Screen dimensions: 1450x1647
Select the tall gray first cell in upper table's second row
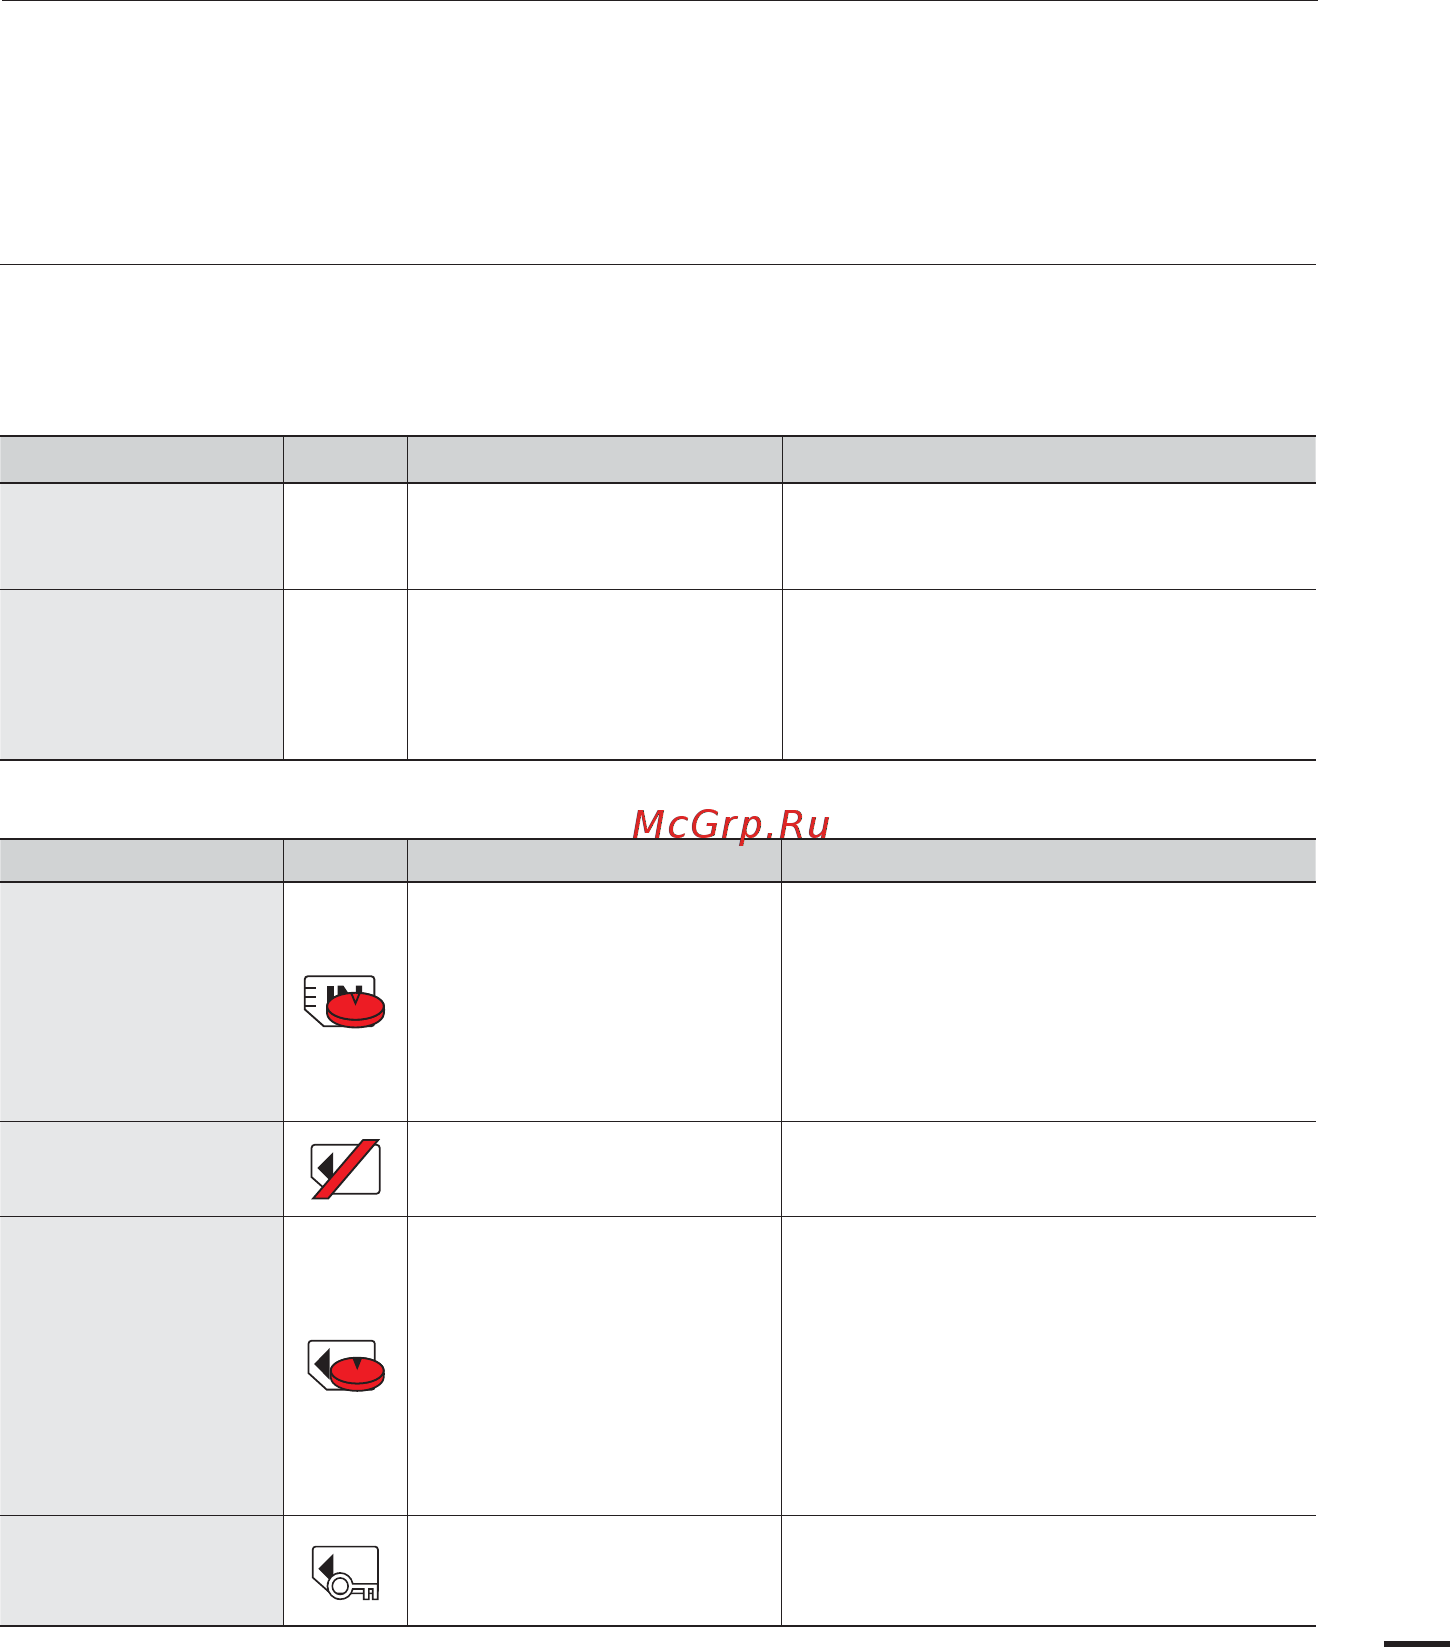coord(141,675)
